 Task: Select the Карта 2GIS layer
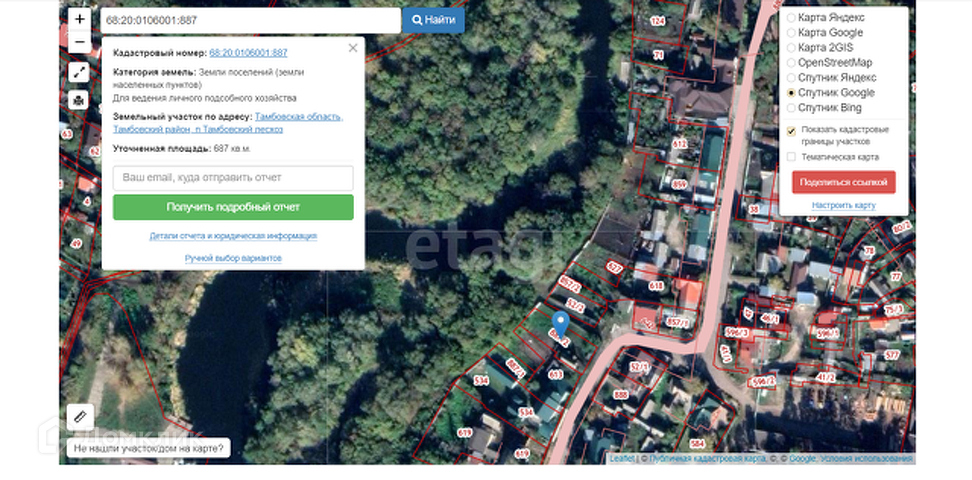(791, 48)
